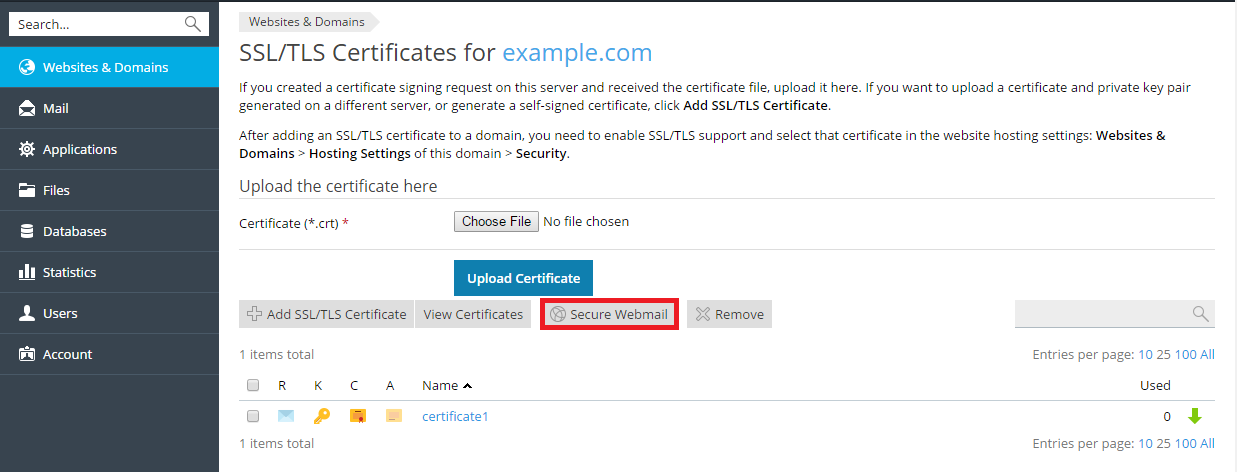Viewport: 1237px width, 472px height.
Task: Sort the list by the Name column
Action: tap(440, 385)
